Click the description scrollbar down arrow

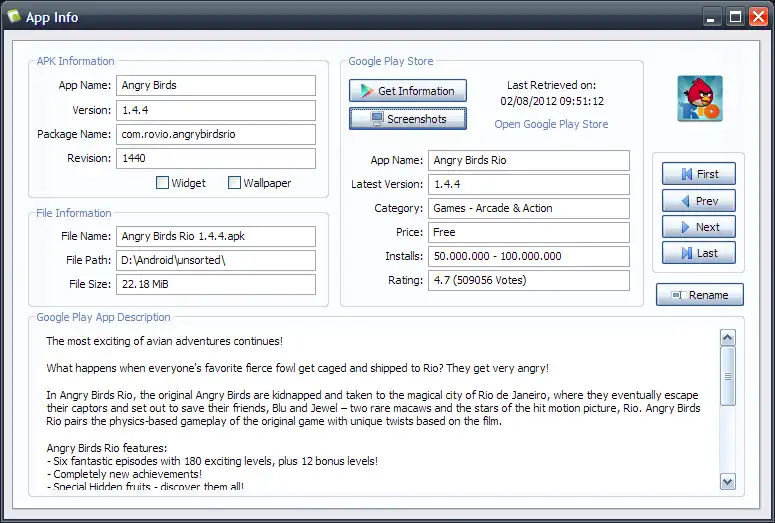pyautogui.click(x=728, y=481)
